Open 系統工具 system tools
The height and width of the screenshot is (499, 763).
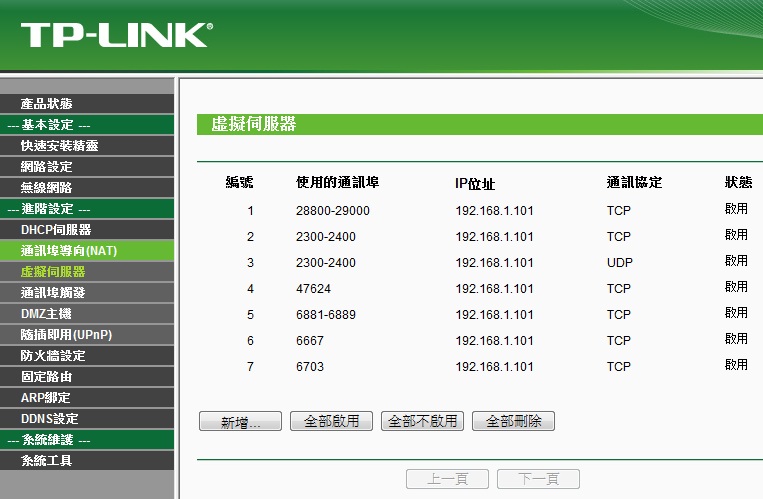[x=46, y=461]
